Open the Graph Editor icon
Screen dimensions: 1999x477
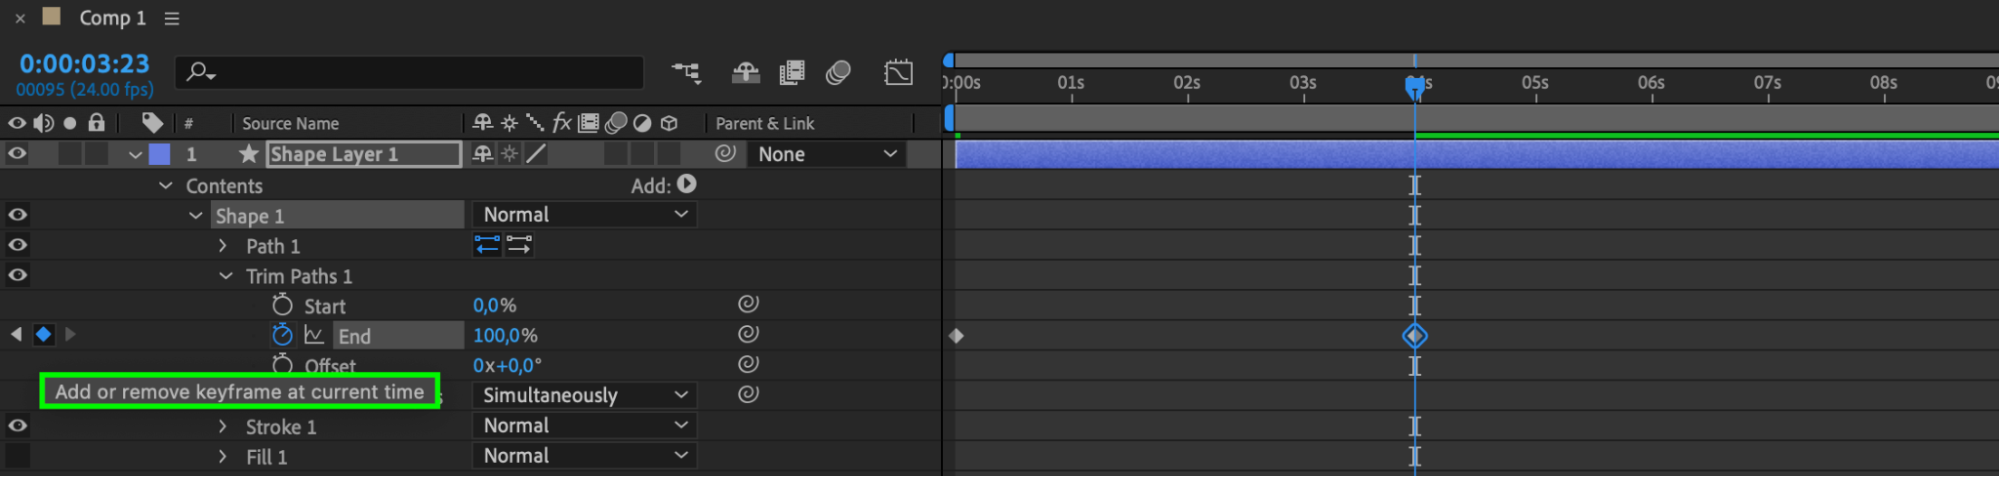pyautogui.click(x=898, y=72)
